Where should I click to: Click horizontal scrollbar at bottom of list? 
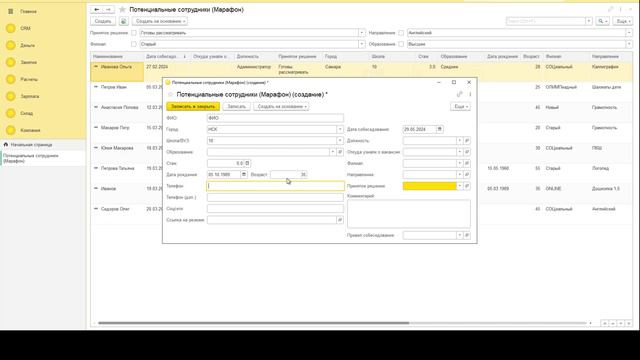pos(253,323)
